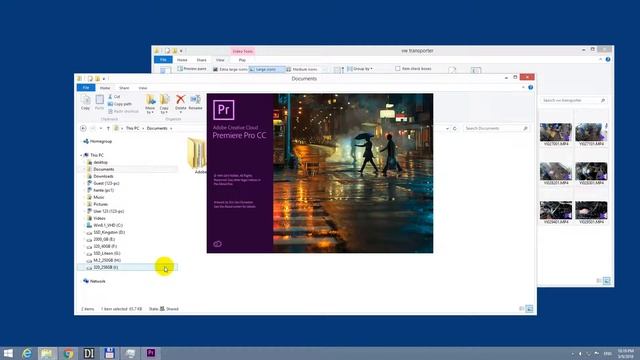Open the quick access toolbar dropdown in Documents
The height and width of the screenshot is (360, 640).
click(x=104, y=78)
